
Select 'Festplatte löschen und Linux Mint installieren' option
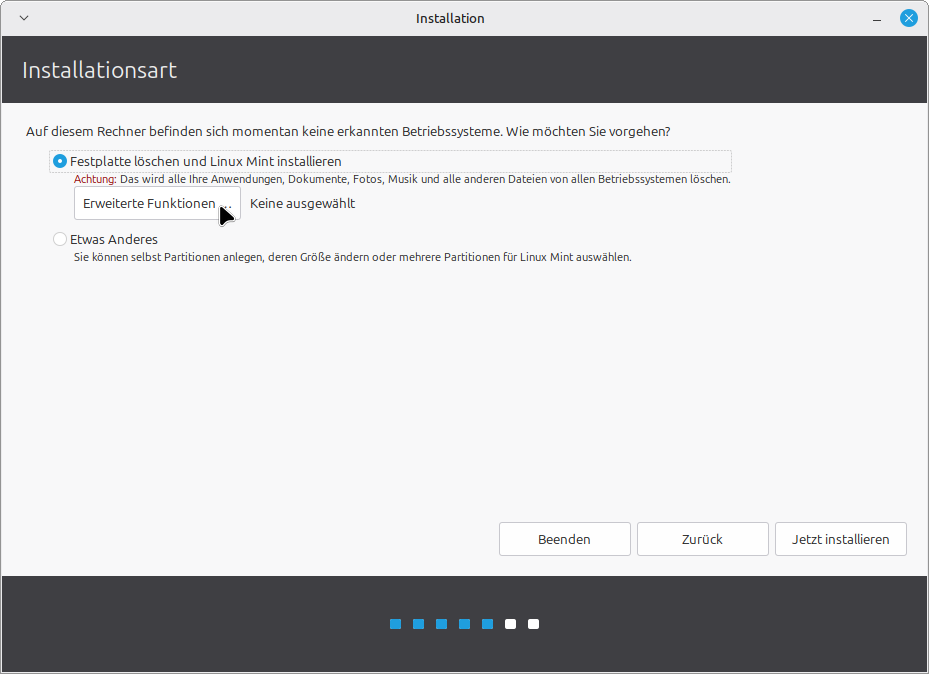click(61, 161)
